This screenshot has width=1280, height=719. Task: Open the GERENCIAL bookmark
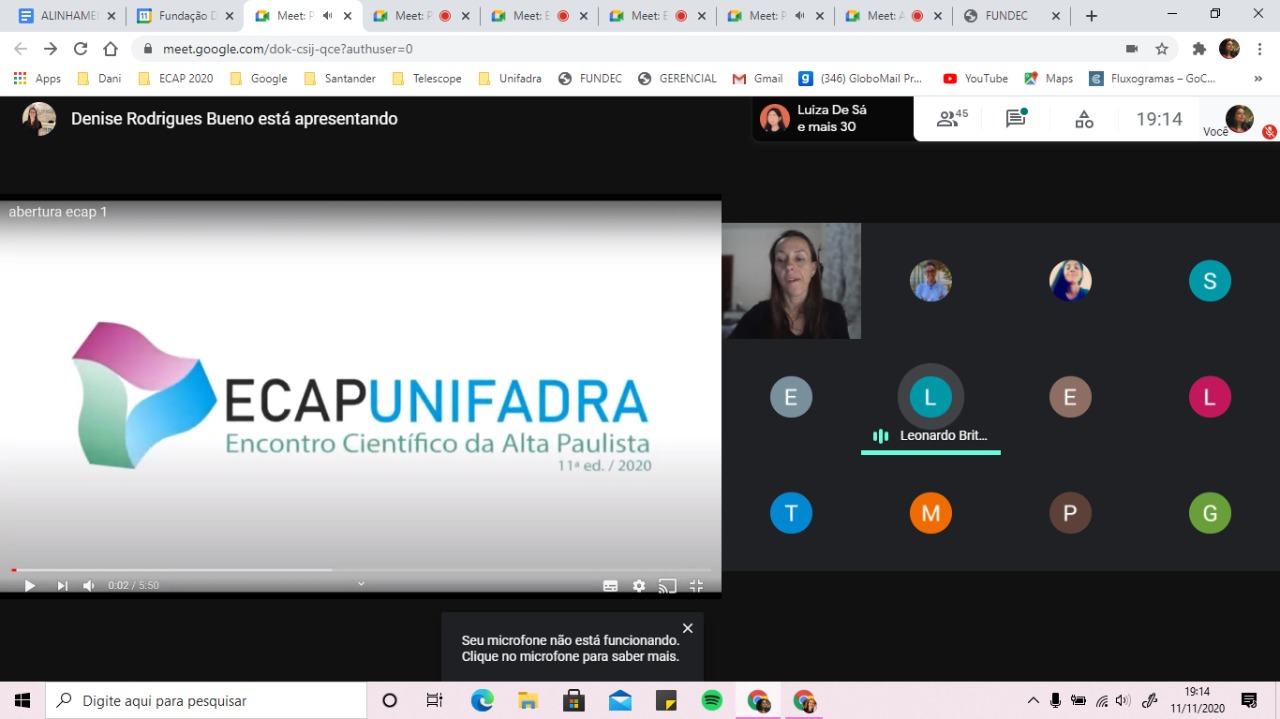(x=677, y=78)
